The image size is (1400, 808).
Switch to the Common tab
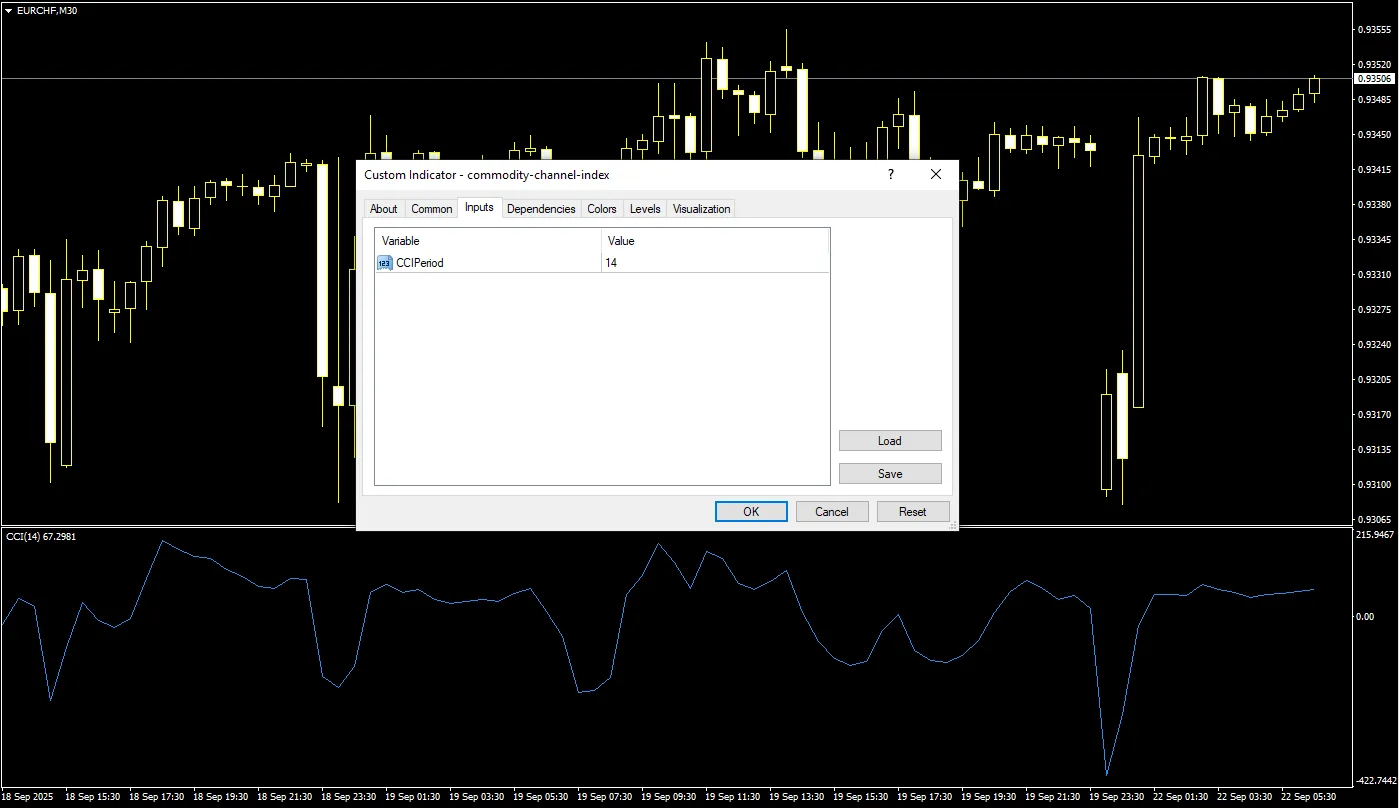(432, 209)
